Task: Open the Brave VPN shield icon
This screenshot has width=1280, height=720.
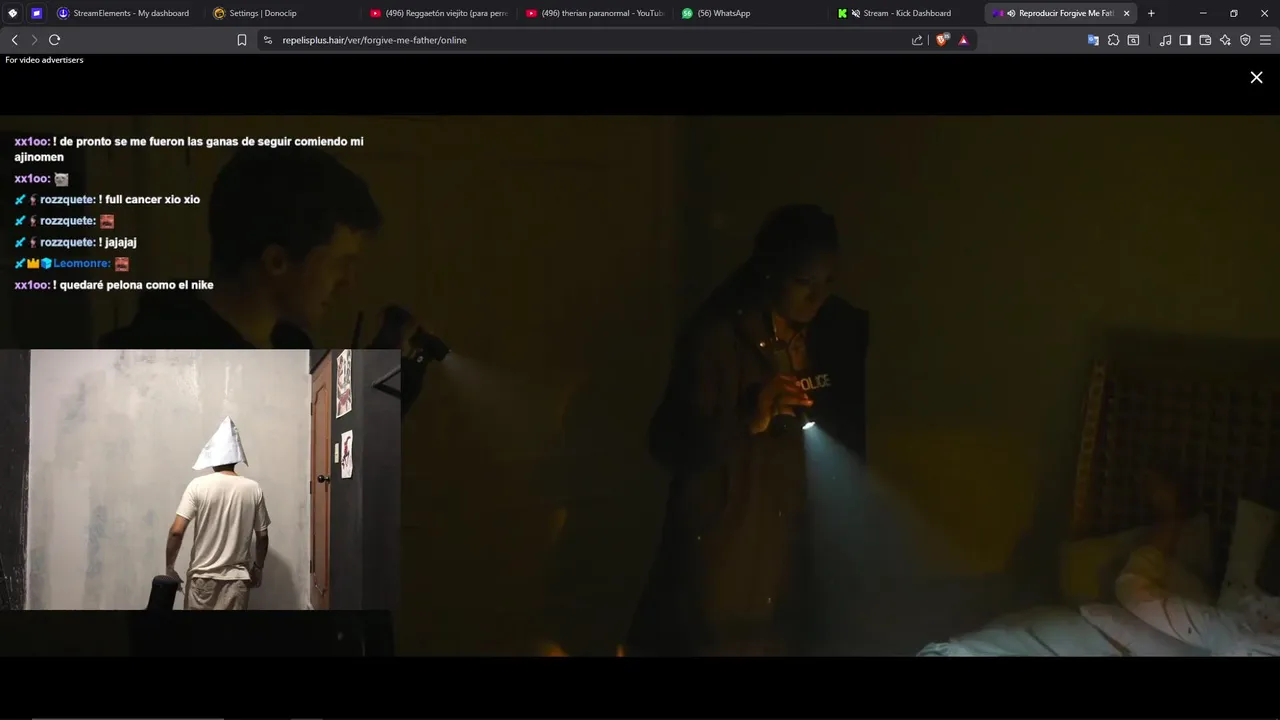Action: click(1245, 40)
